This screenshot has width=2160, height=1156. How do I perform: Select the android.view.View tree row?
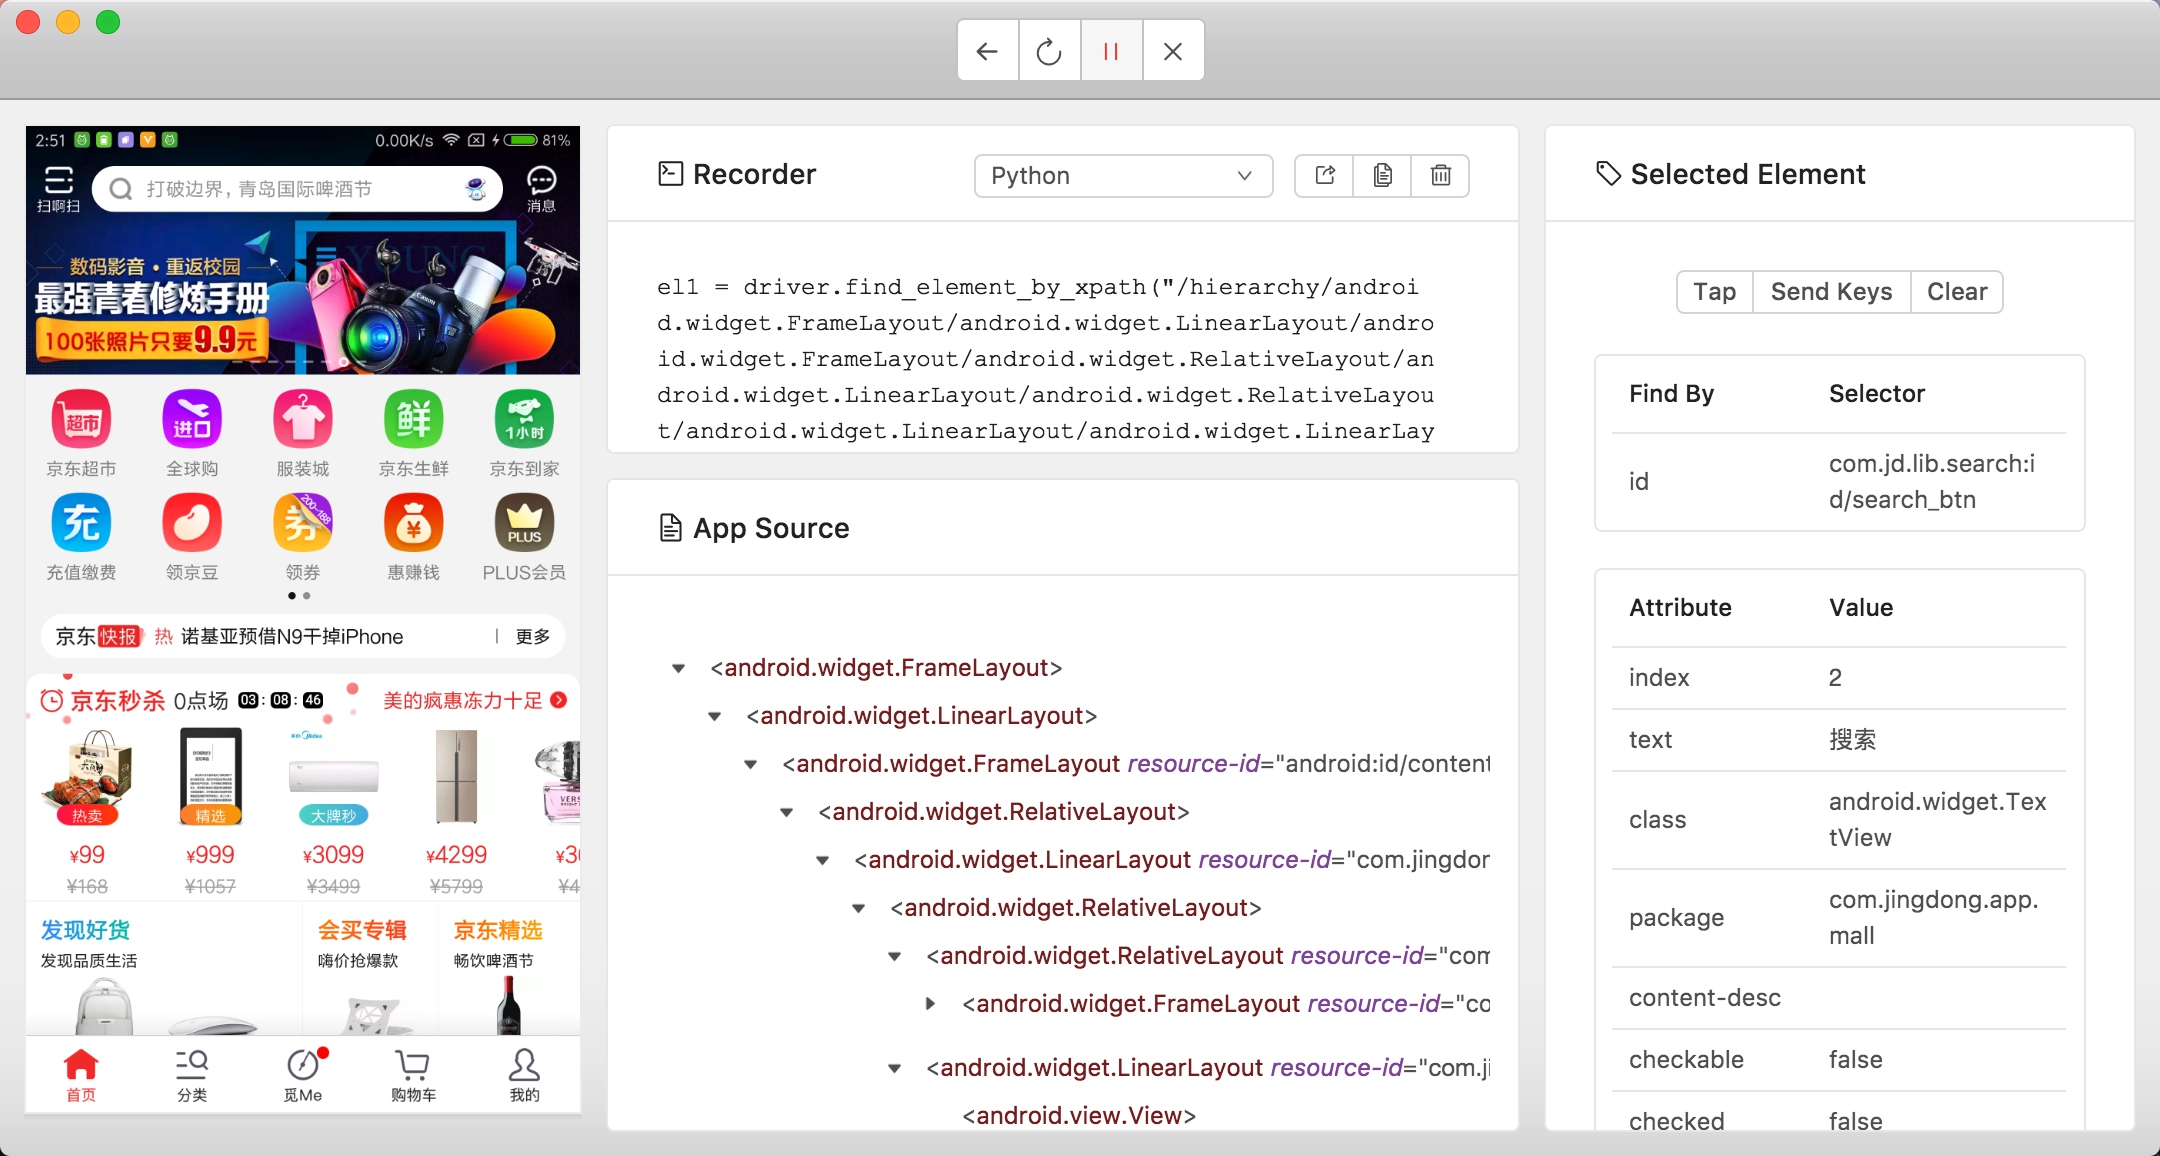(1079, 1116)
